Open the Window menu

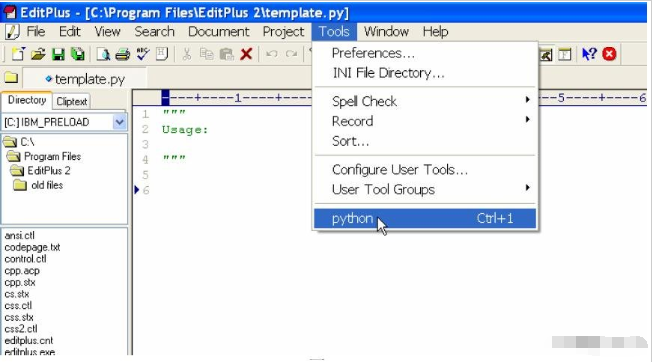click(386, 32)
